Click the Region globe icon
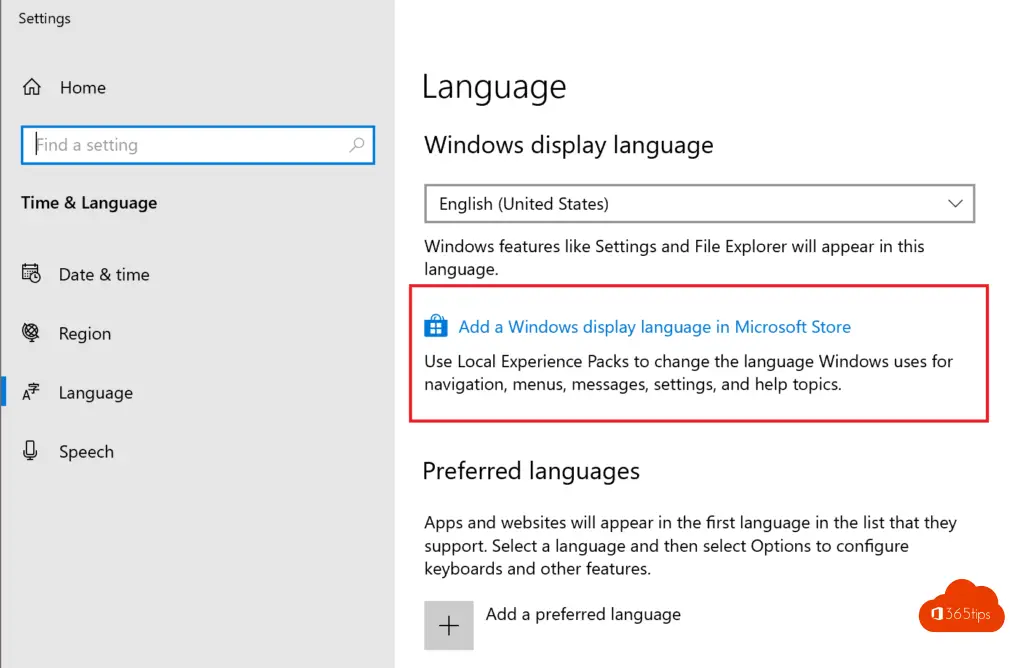 [31, 333]
